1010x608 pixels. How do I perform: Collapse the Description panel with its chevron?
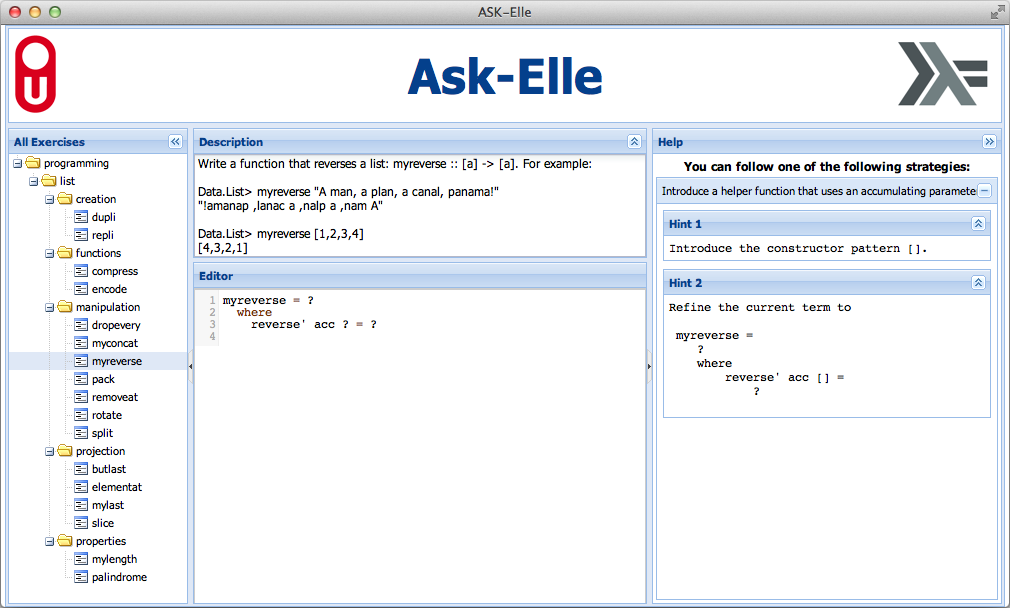pyautogui.click(x=634, y=142)
